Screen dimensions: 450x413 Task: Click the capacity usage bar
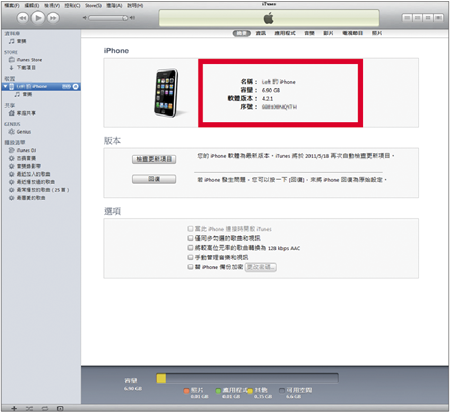(x=248, y=378)
